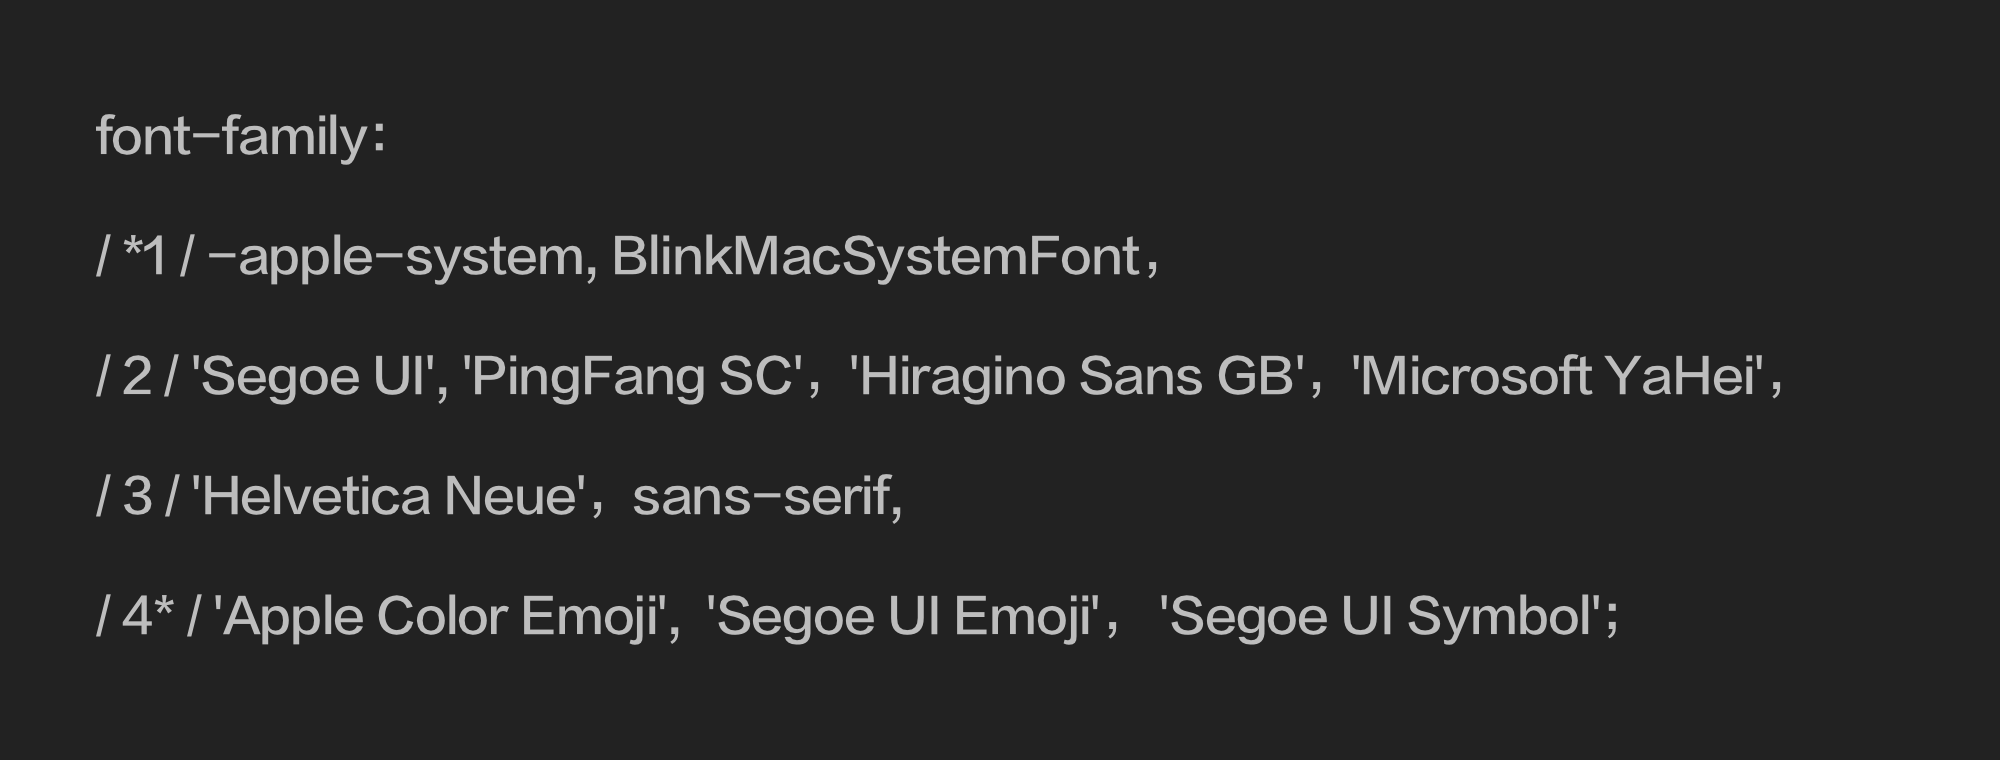Click the '/ 3 /' comment marker
The width and height of the screenshot is (2000, 760).
137,496
